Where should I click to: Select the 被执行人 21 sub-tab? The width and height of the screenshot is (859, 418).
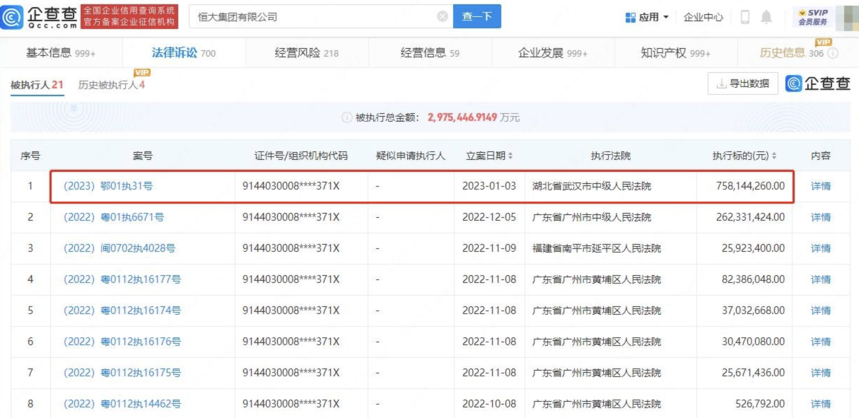(x=37, y=85)
